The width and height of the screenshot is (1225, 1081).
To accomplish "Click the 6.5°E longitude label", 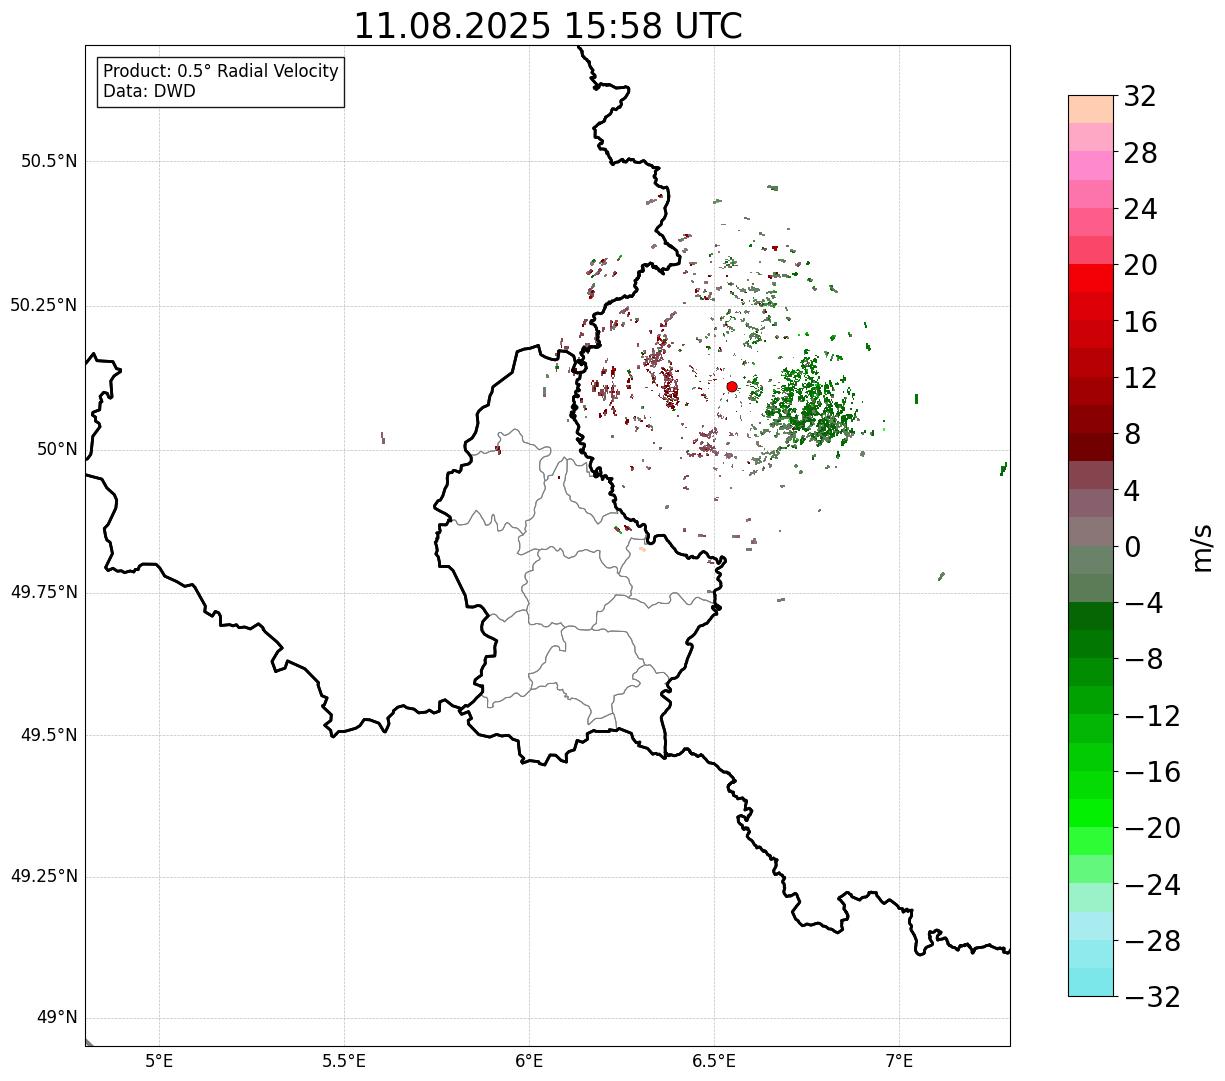I will (714, 1061).
